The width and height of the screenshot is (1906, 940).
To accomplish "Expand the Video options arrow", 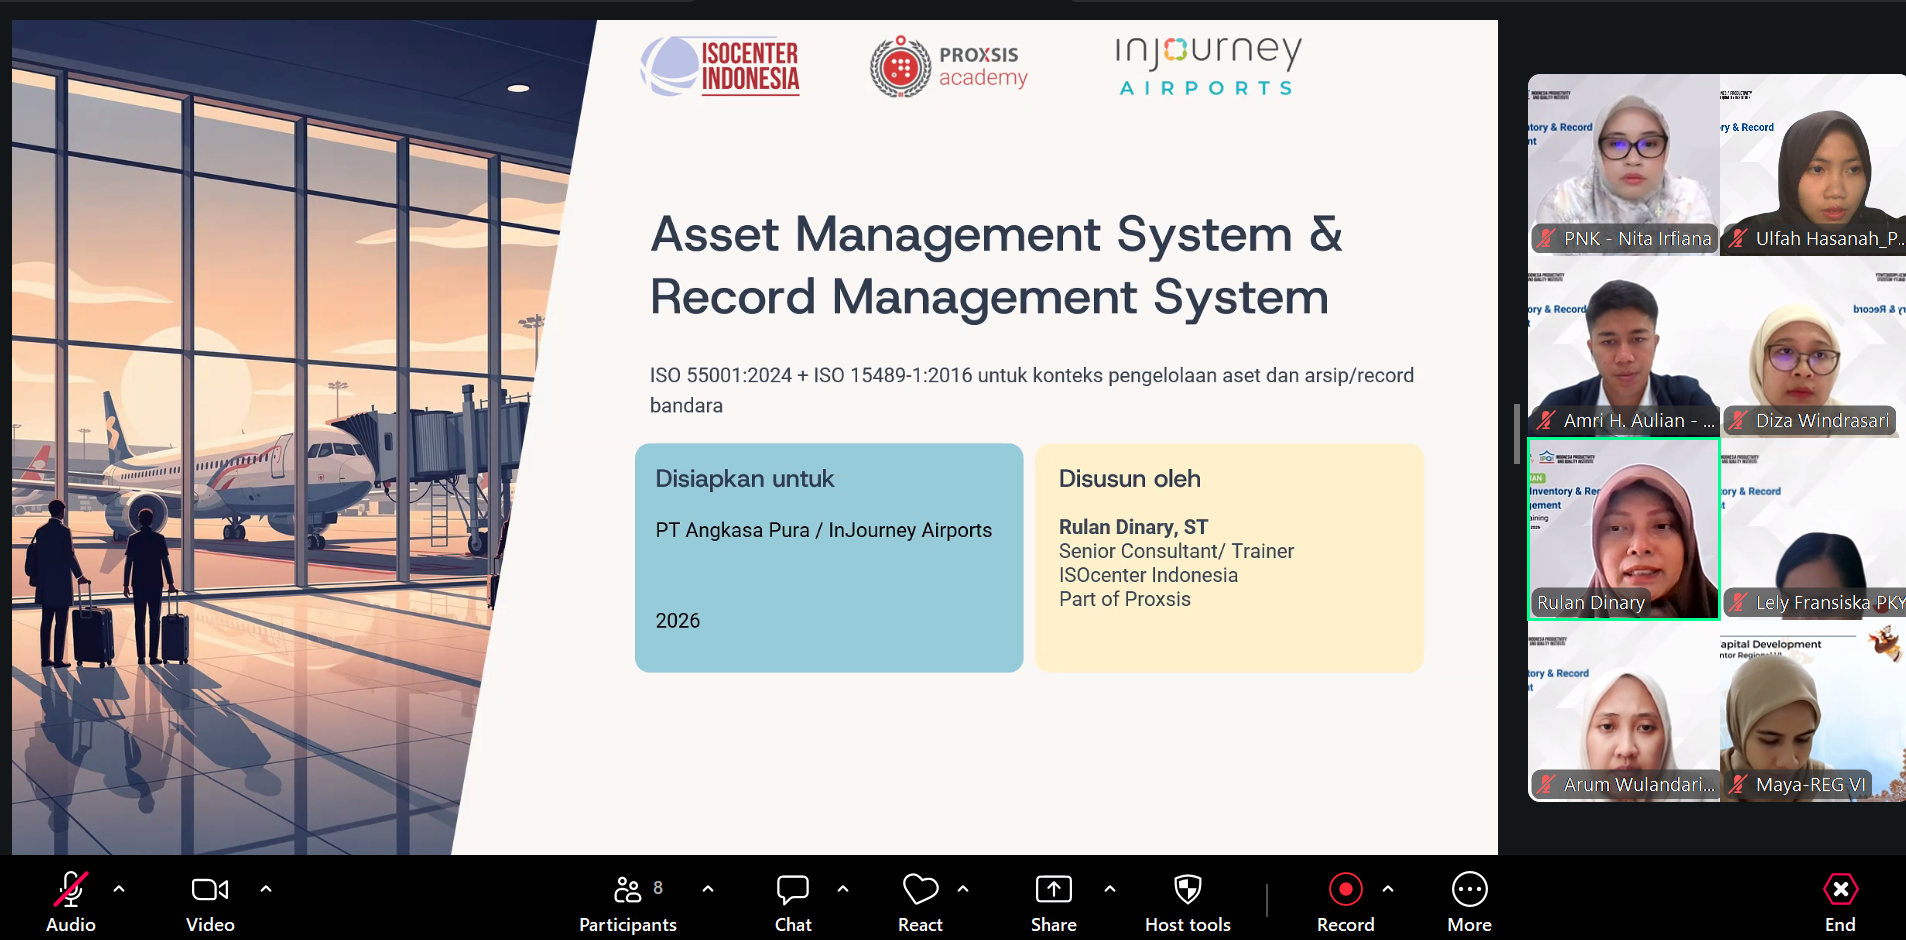I will click(266, 888).
